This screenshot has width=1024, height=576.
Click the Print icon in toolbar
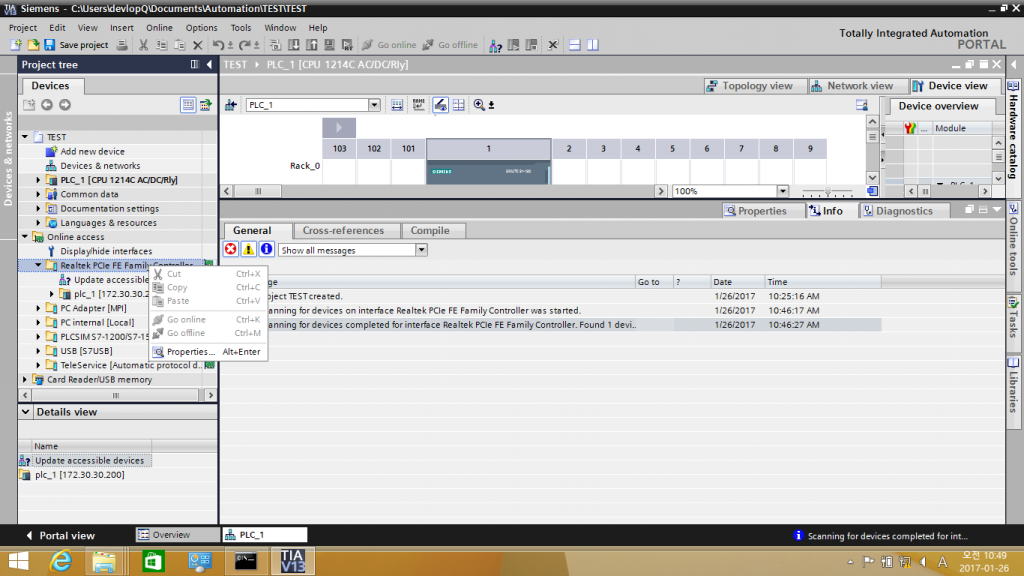coord(122,45)
